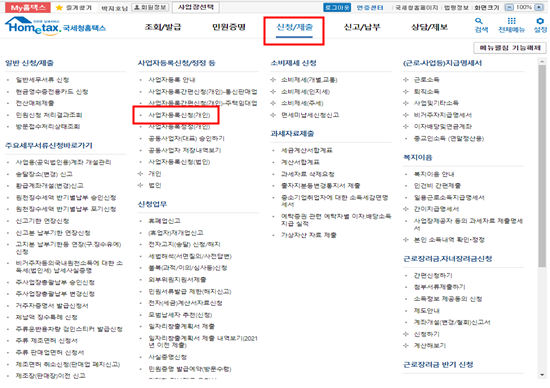
Task: Open the 국세청홈페이지 link
Action: coord(417,7)
